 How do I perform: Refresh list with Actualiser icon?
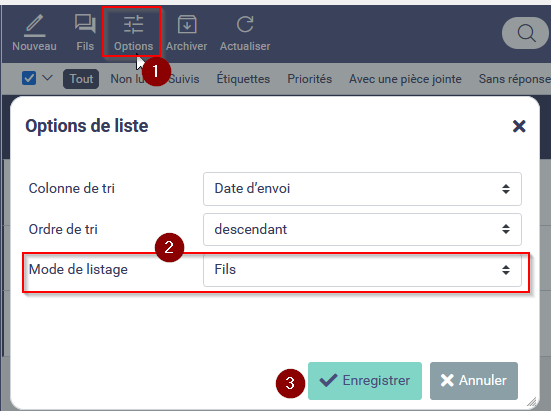[x=245, y=33]
